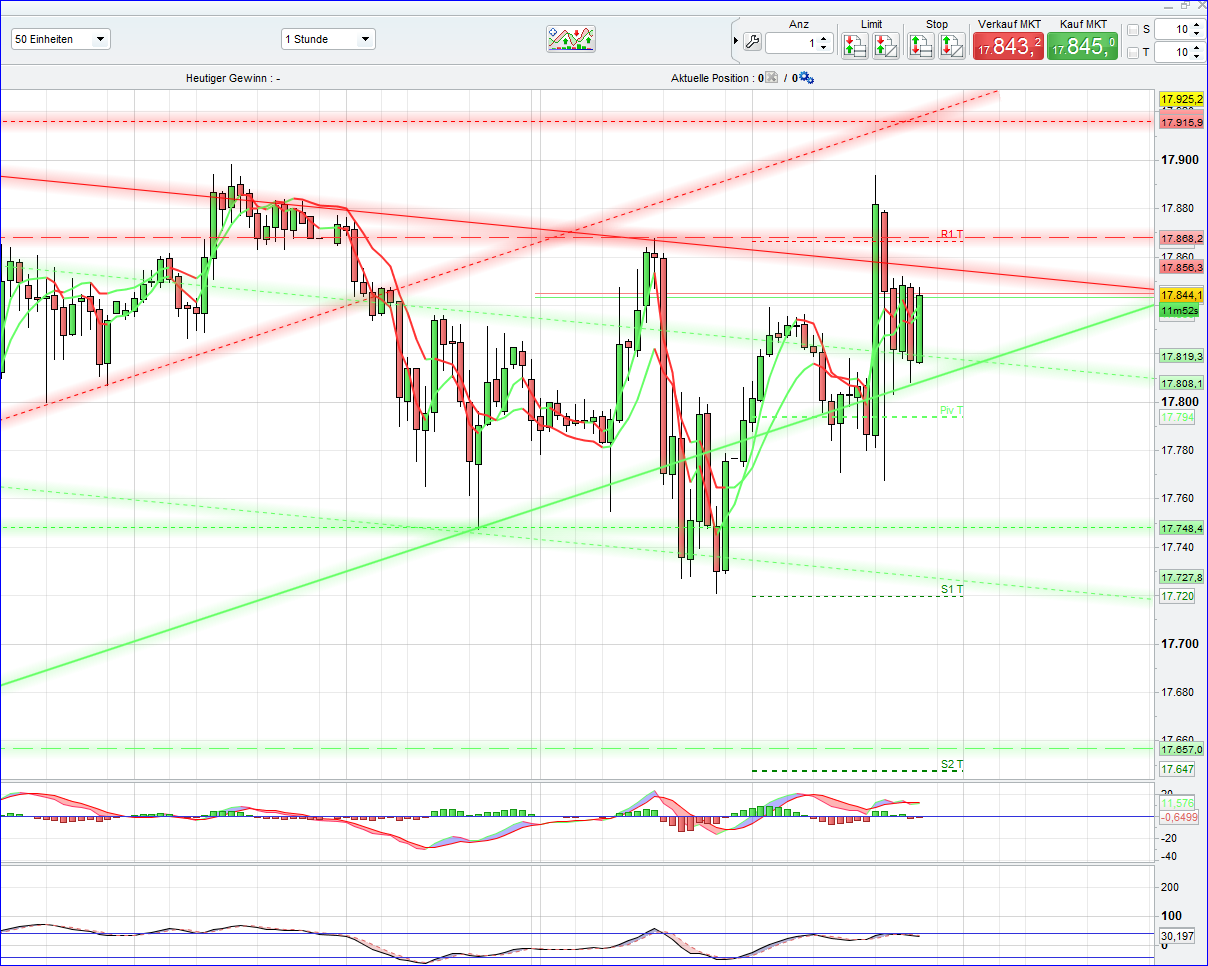Select the first Stop order entry icon
Screen dimensions: 1208x966
tap(921, 43)
